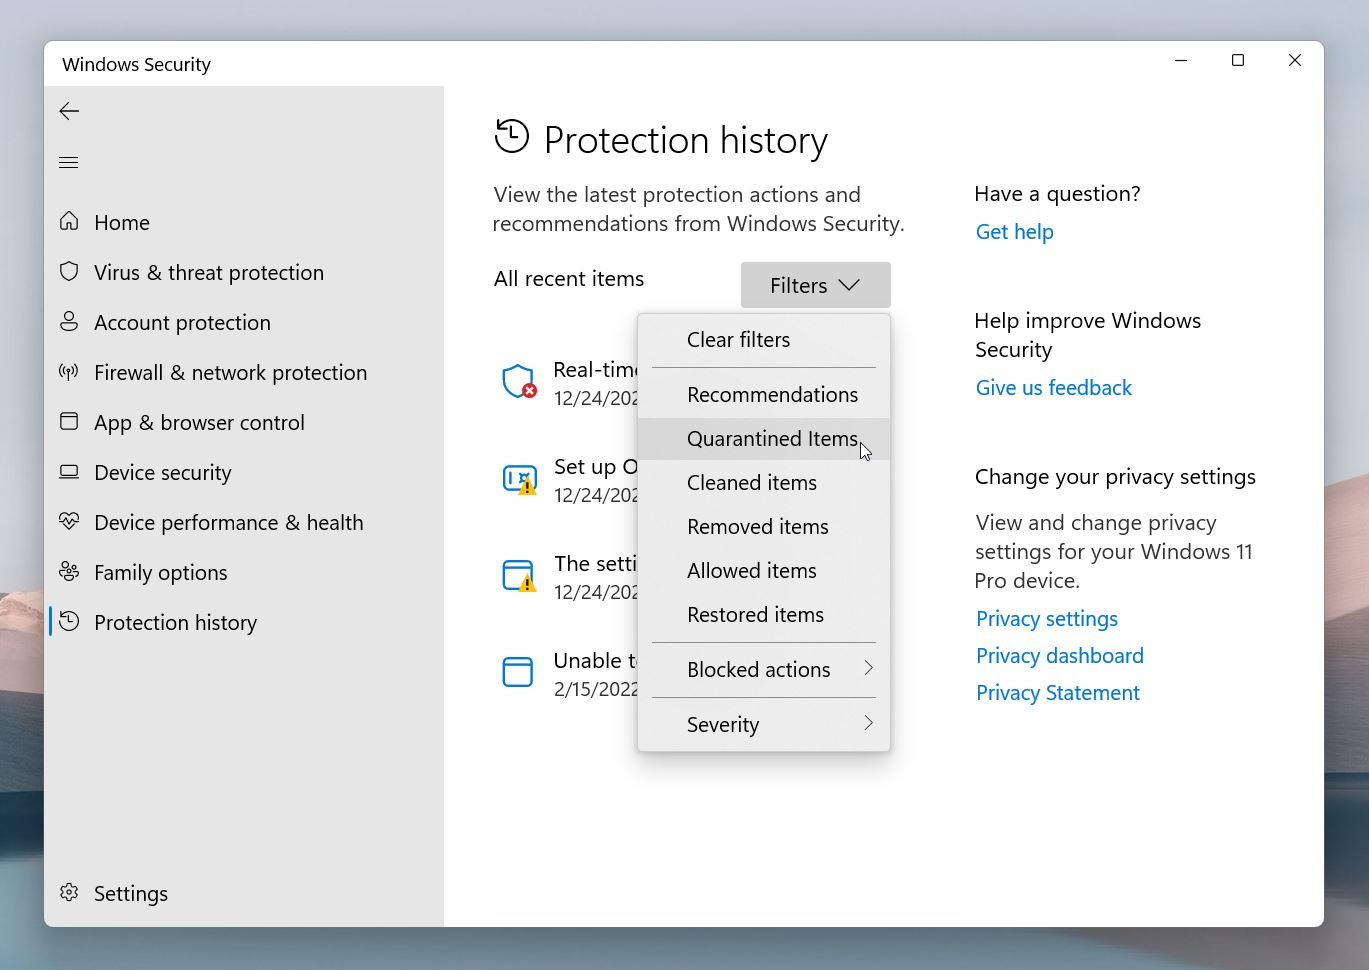The width and height of the screenshot is (1369, 970).
Task: Open the Privacy settings link
Action: click(1047, 619)
